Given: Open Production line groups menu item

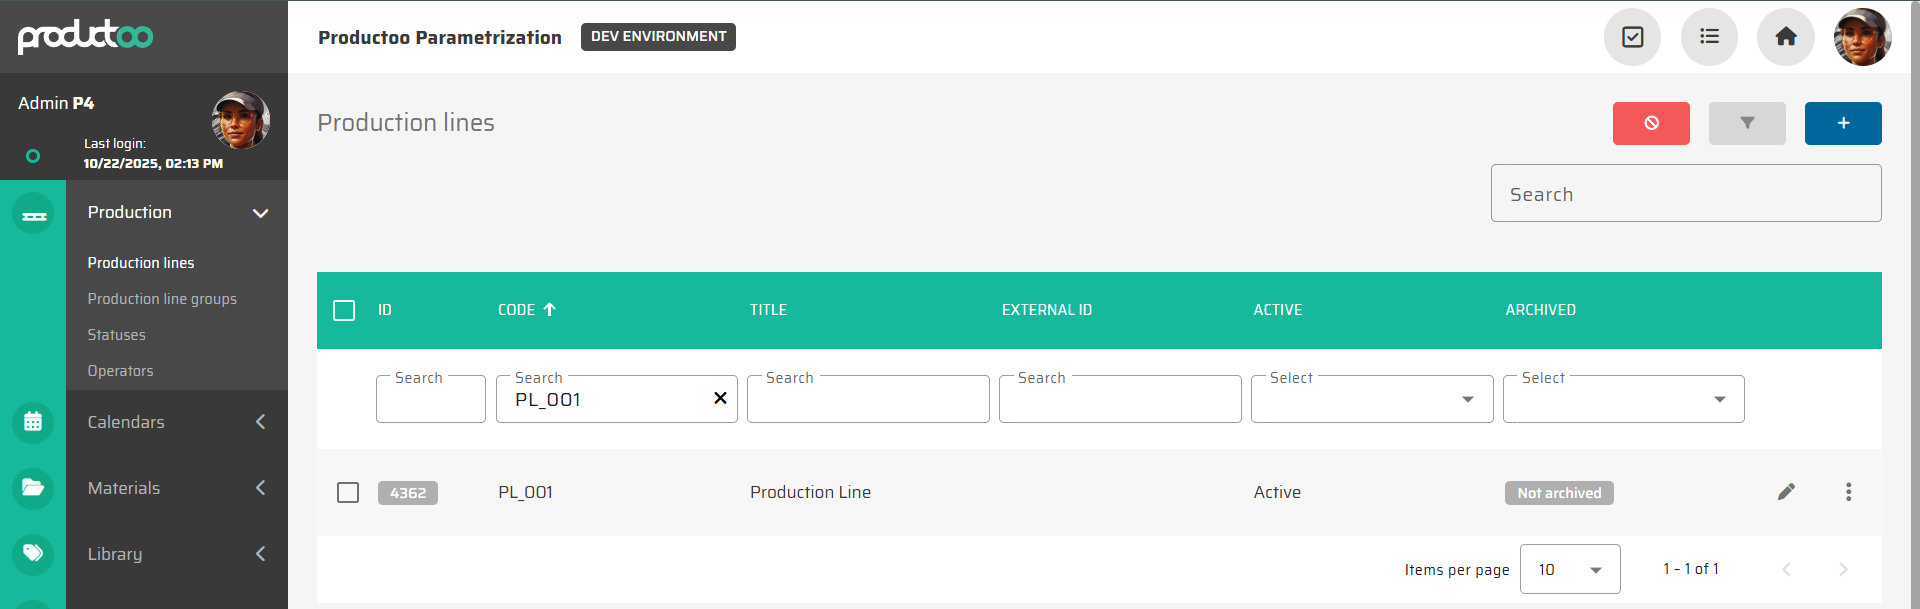Looking at the screenshot, I should click(162, 299).
